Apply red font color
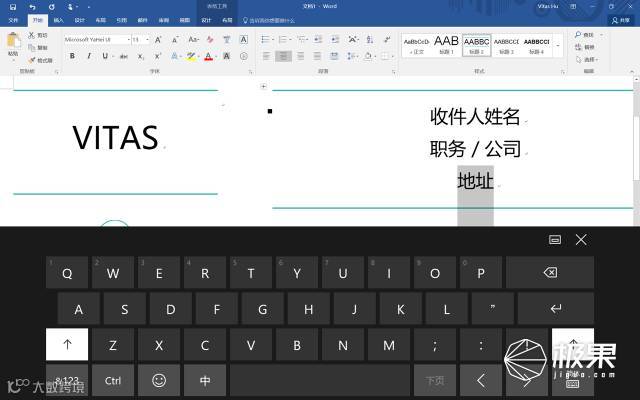This screenshot has height=400, width=640. 209,56
